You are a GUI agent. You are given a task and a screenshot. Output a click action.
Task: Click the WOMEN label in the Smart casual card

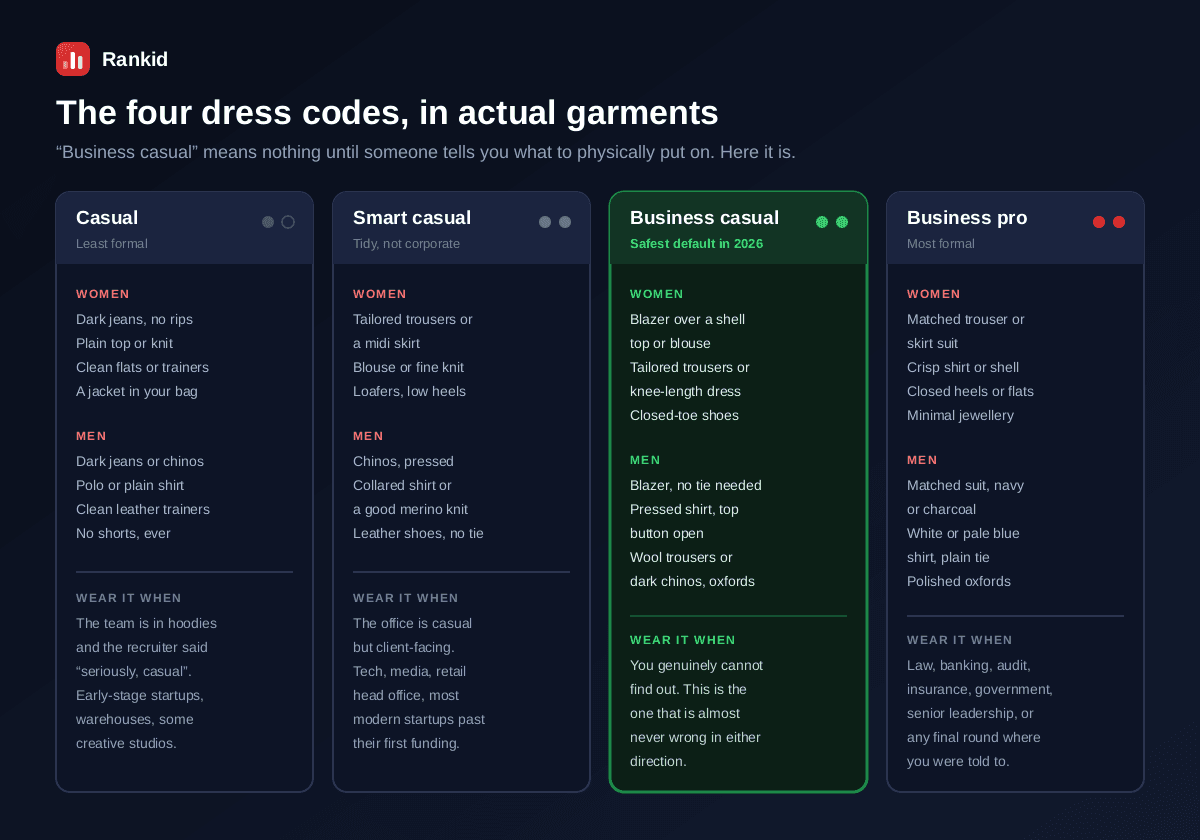380,294
